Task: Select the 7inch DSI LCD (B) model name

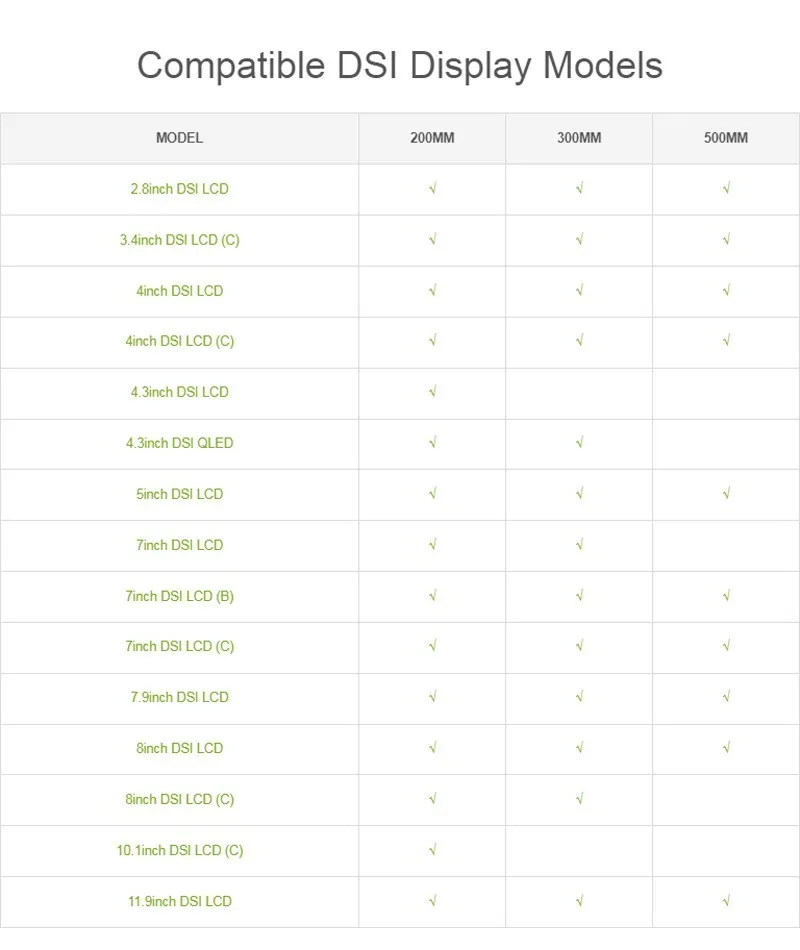Action: 180,596
